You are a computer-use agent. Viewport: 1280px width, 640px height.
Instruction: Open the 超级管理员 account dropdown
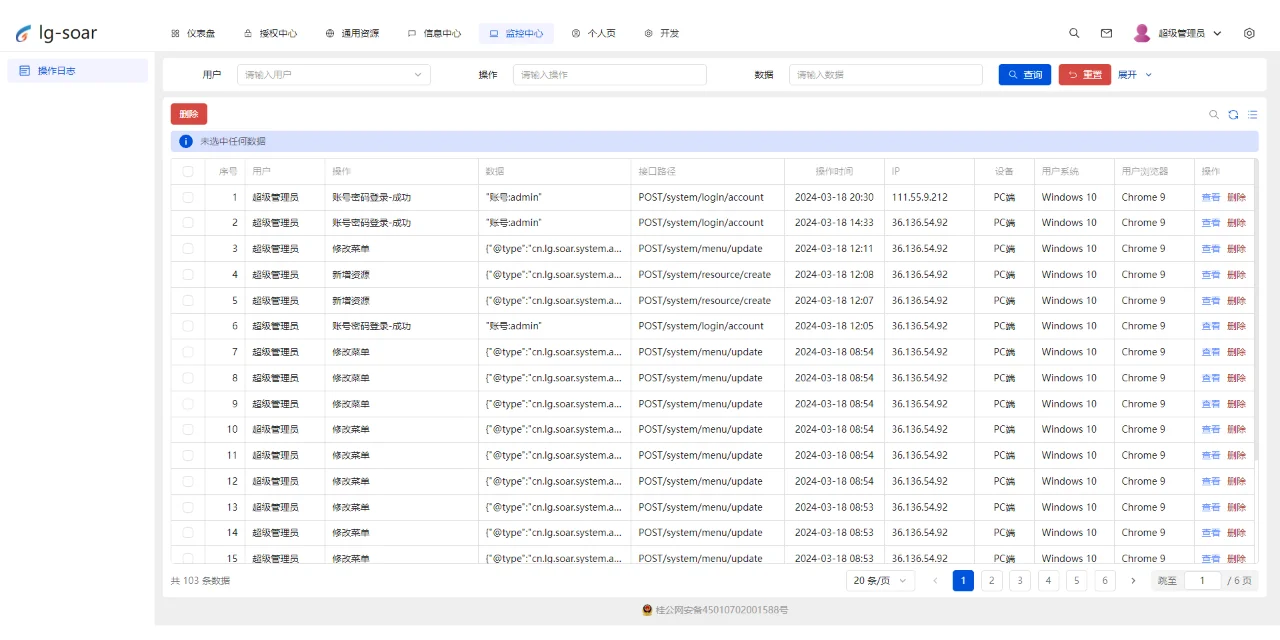point(1184,33)
